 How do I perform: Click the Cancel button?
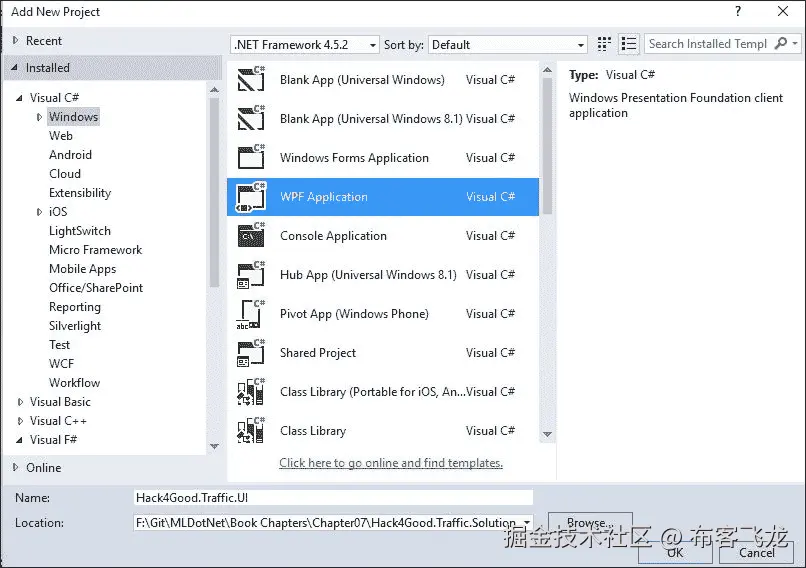(x=757, y=553)
